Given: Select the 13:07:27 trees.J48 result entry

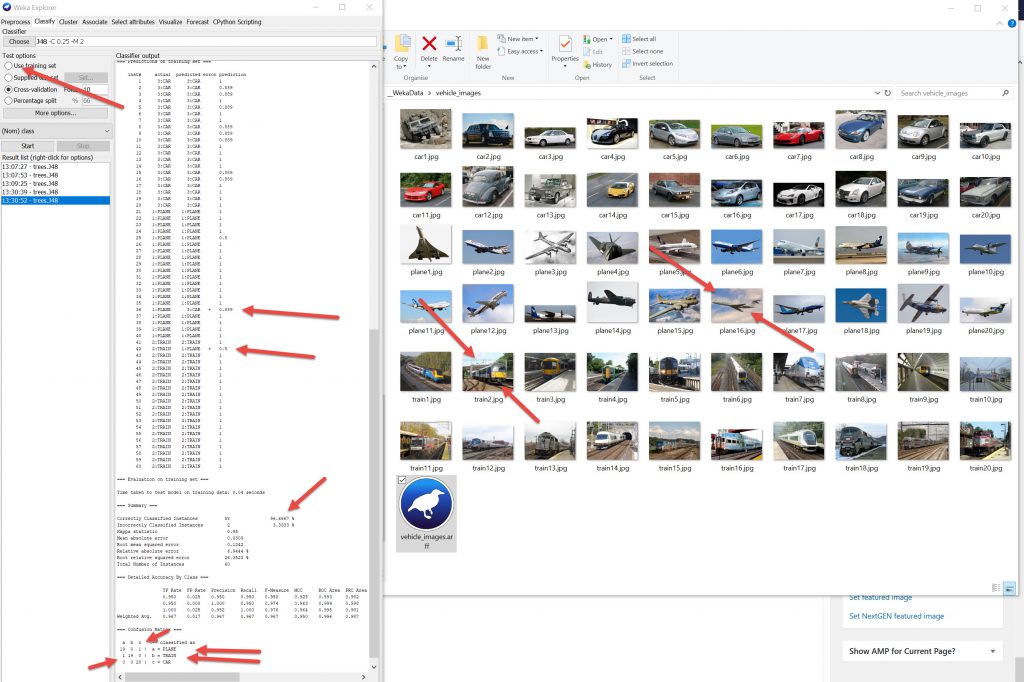Looking at the screenshot, I should coord(30,167).
